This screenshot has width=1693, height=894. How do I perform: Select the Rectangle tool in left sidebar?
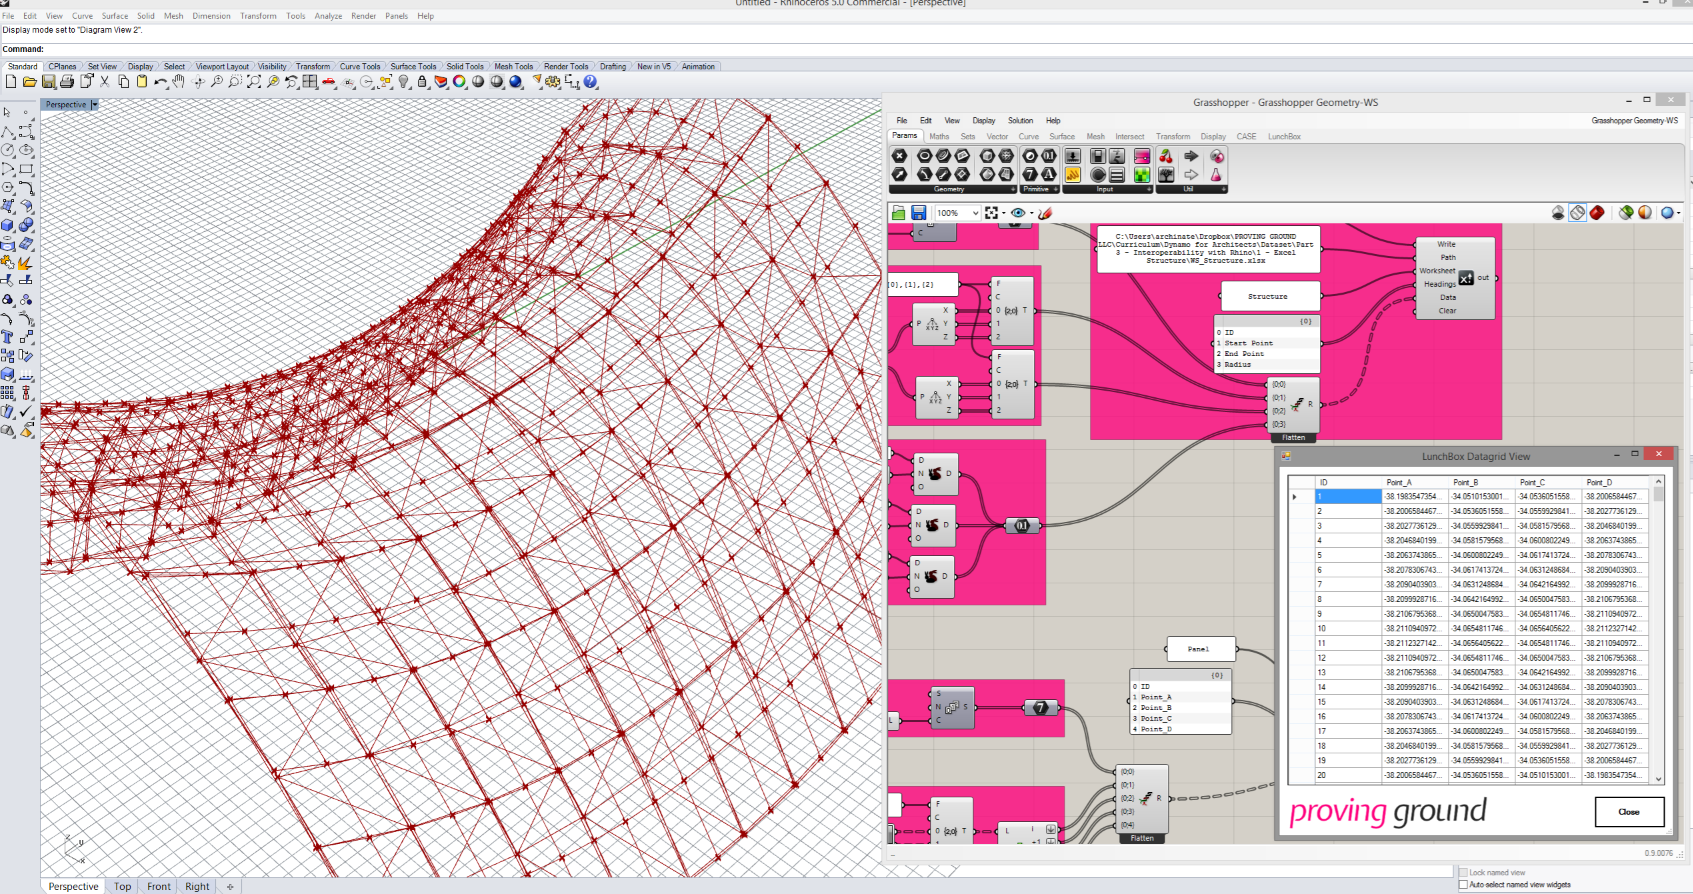pos(26,168)
